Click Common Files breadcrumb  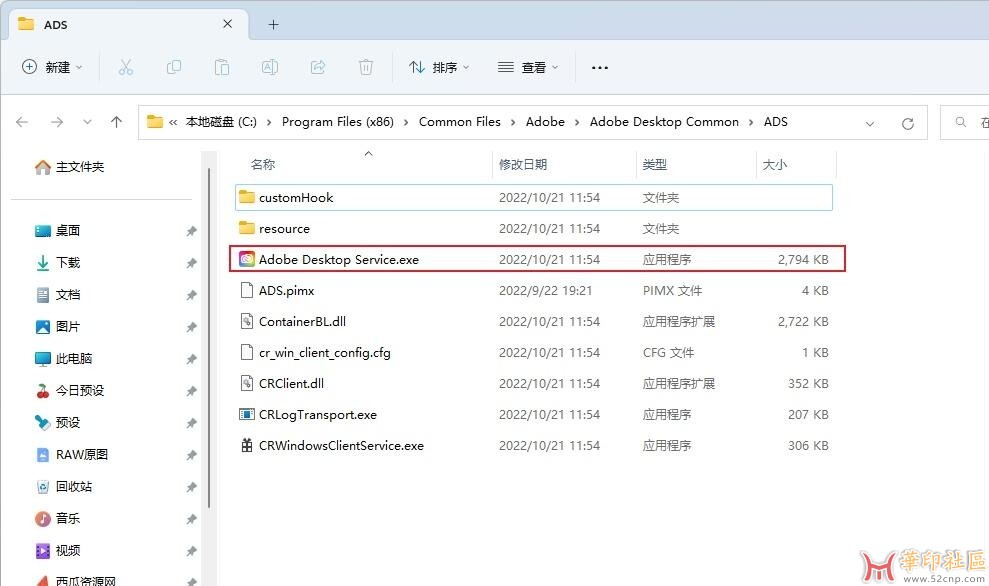[460, 122]
